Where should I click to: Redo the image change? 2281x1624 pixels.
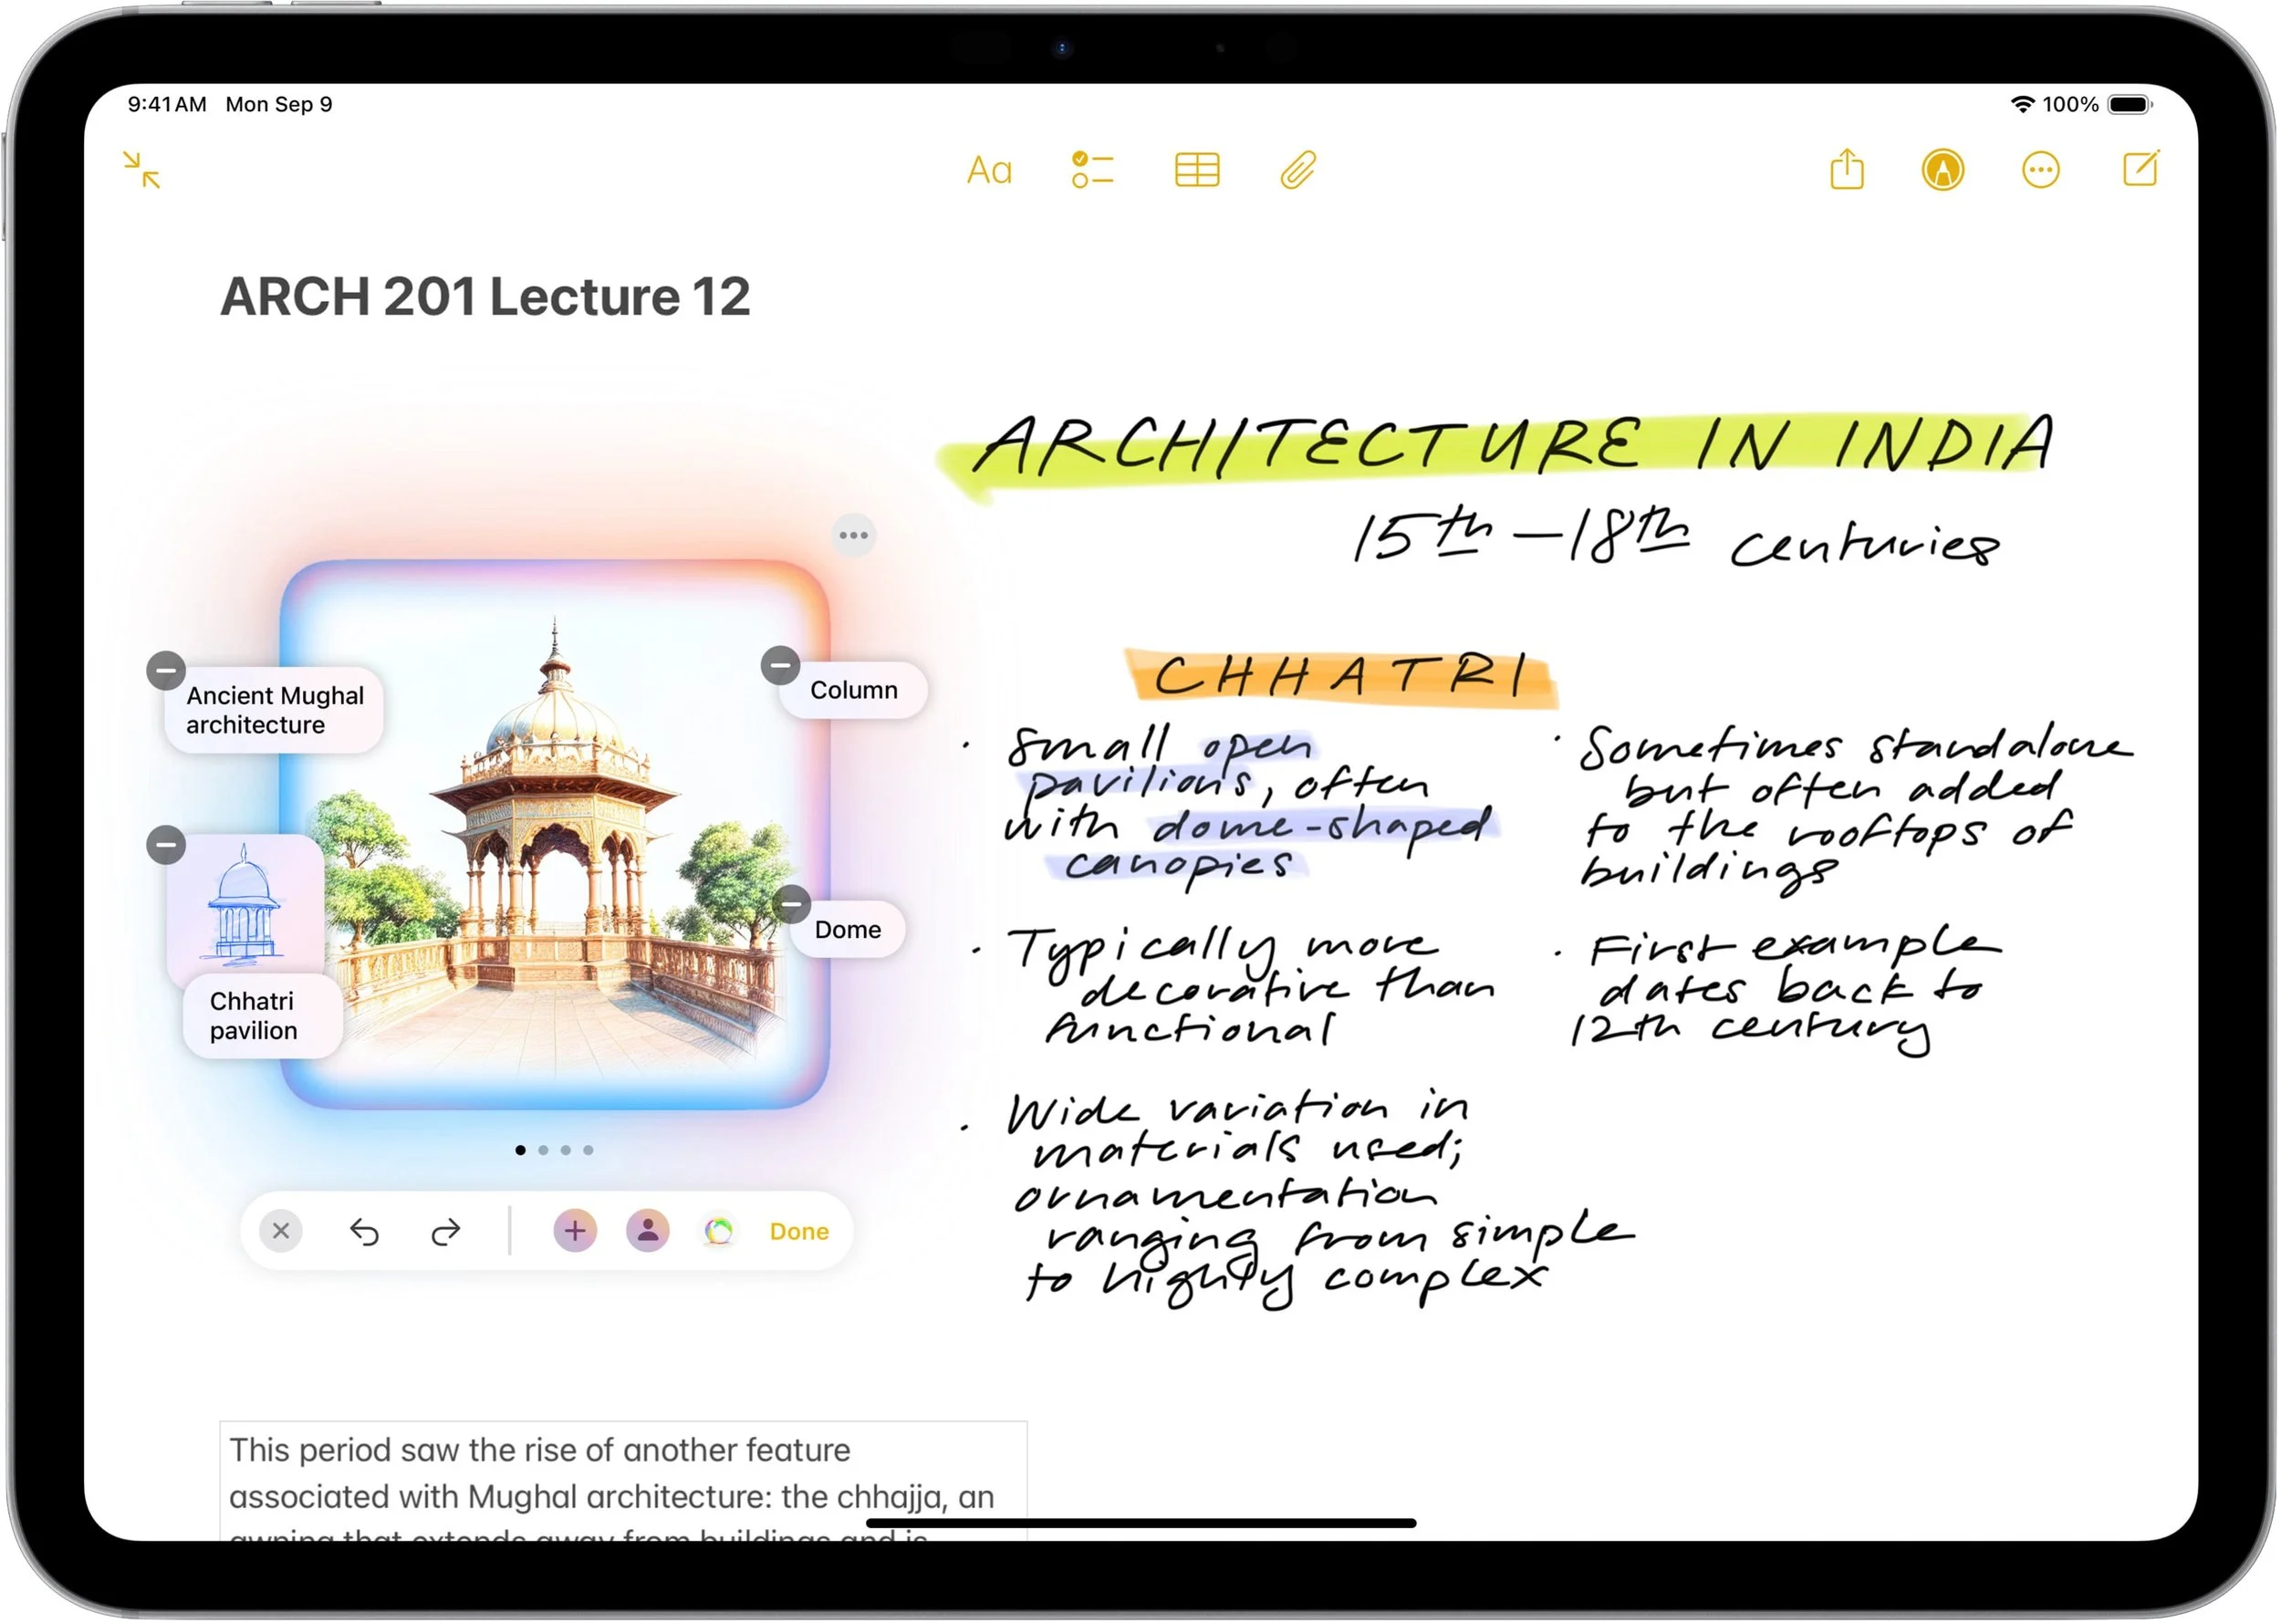click(x=446, y=1232)
